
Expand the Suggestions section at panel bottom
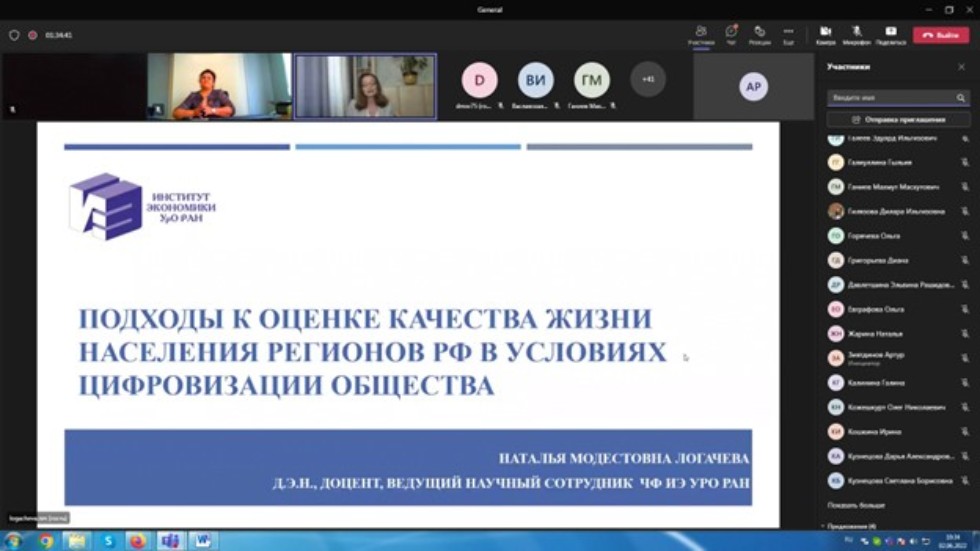tap(850, 525)
